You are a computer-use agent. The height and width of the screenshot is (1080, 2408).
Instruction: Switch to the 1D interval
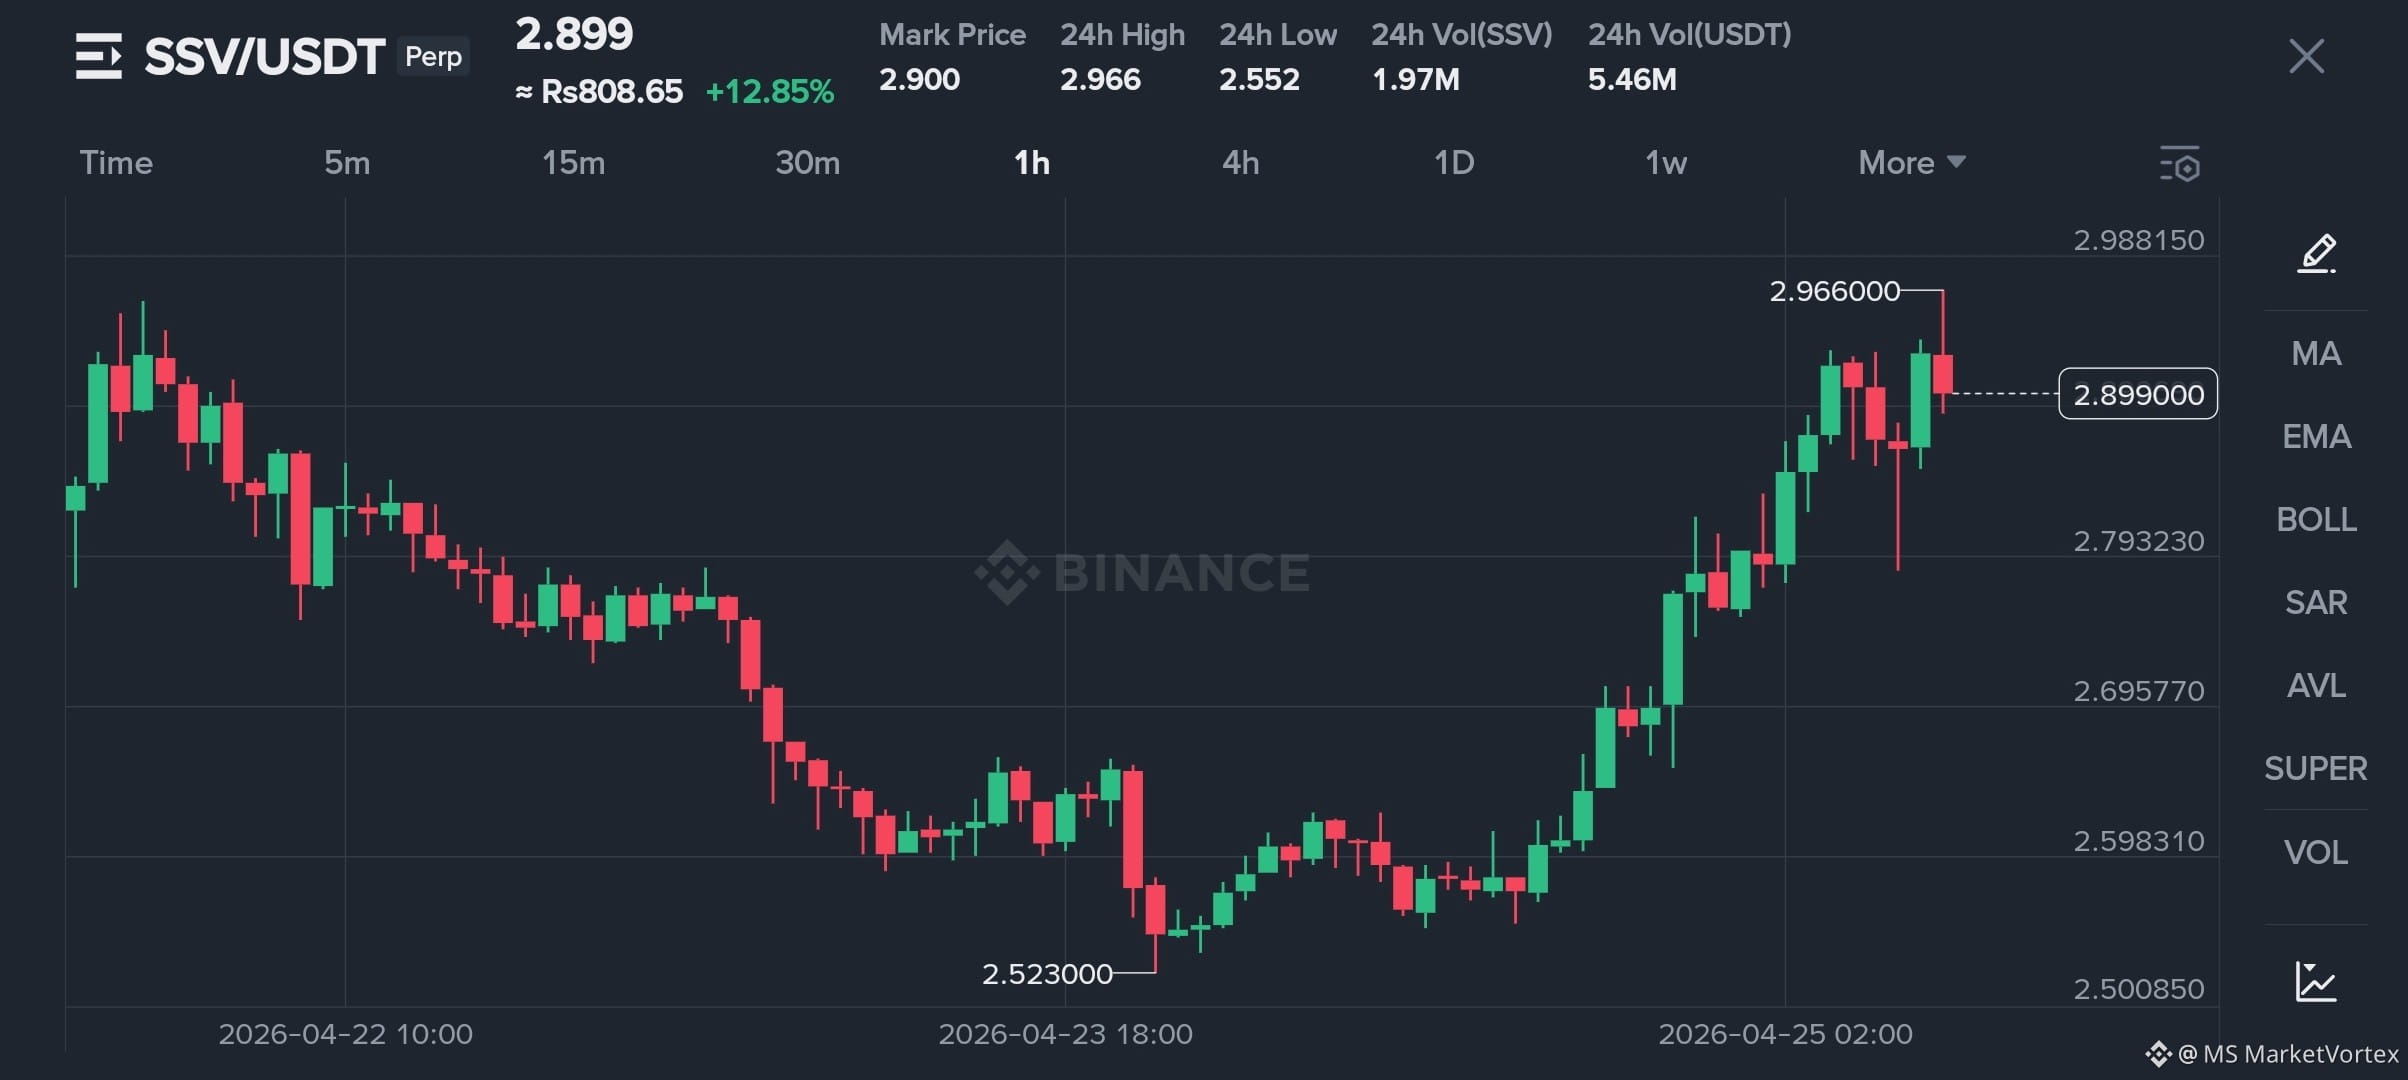[1454, 162]
